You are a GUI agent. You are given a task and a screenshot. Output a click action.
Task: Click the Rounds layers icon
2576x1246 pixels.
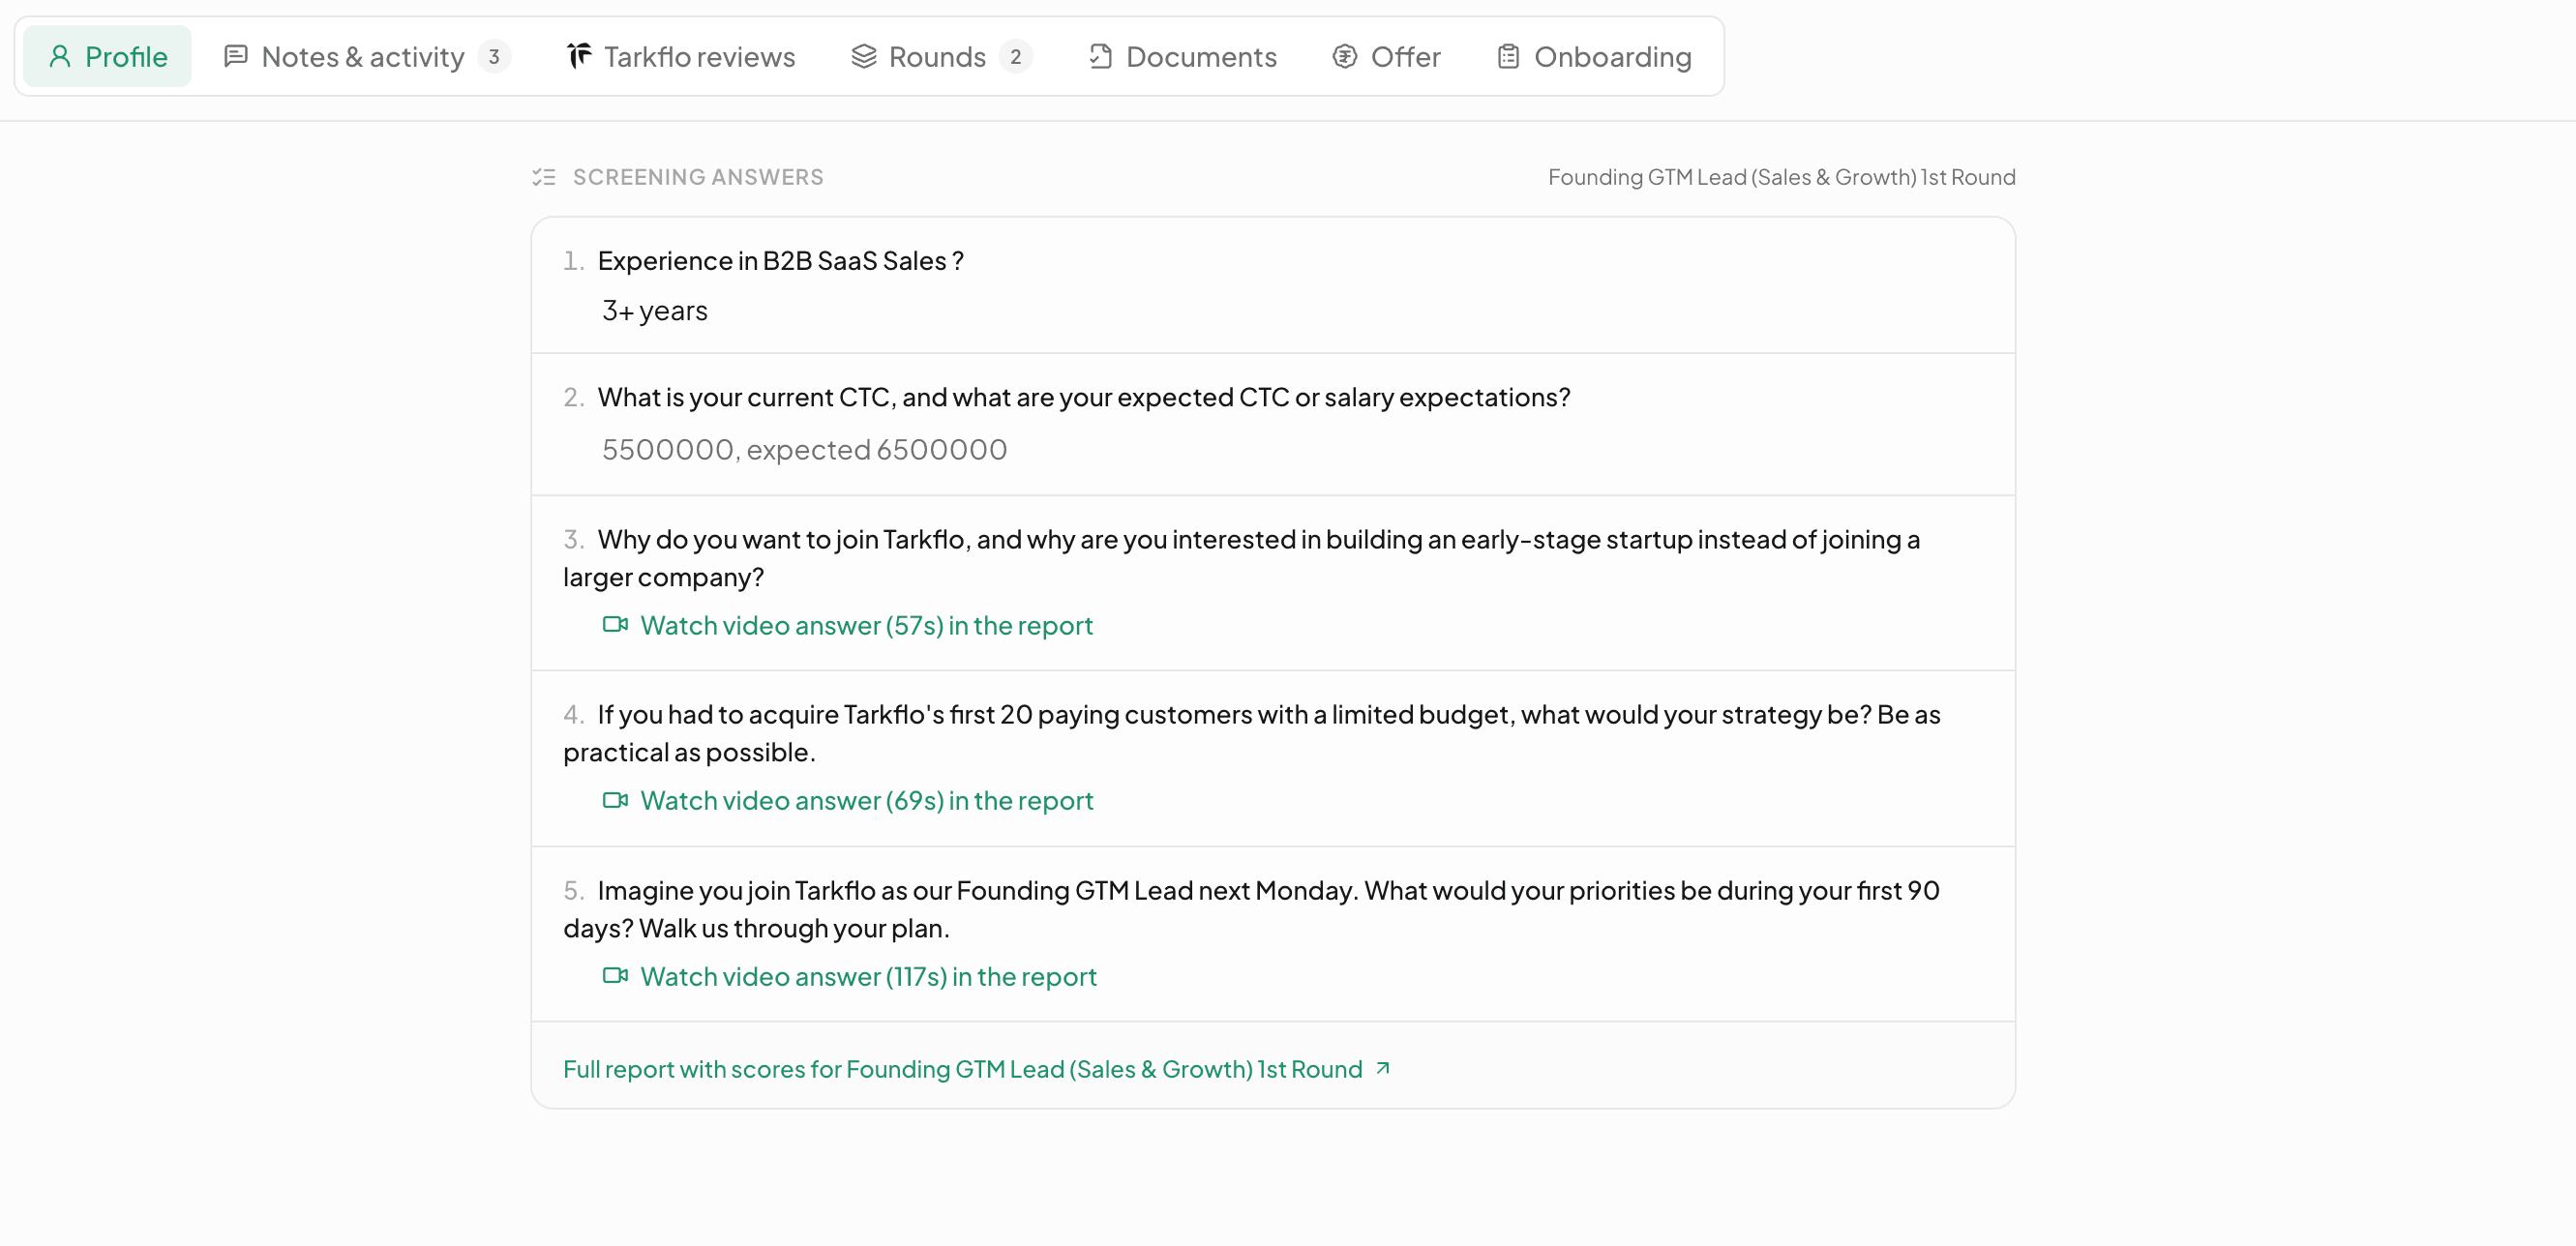pos(864,56)
